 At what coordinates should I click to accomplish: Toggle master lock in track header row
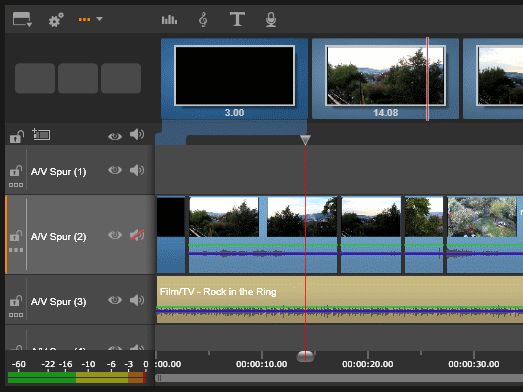16,136
